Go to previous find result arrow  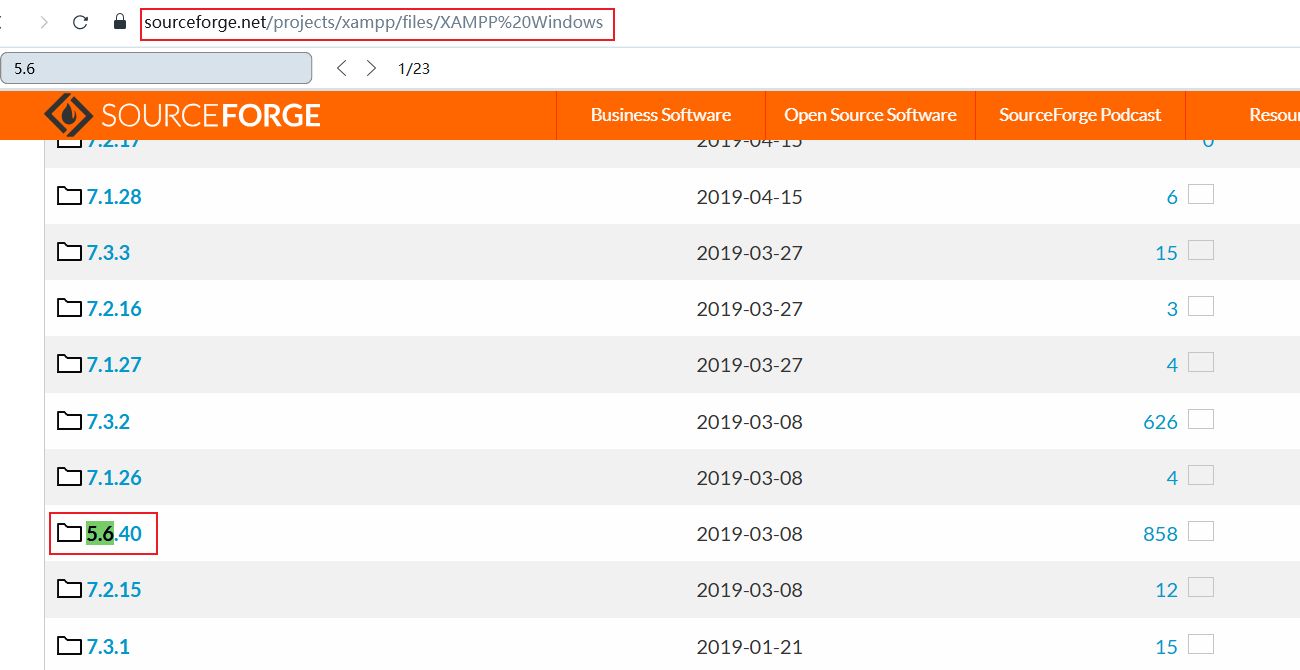tap(342, 68)
